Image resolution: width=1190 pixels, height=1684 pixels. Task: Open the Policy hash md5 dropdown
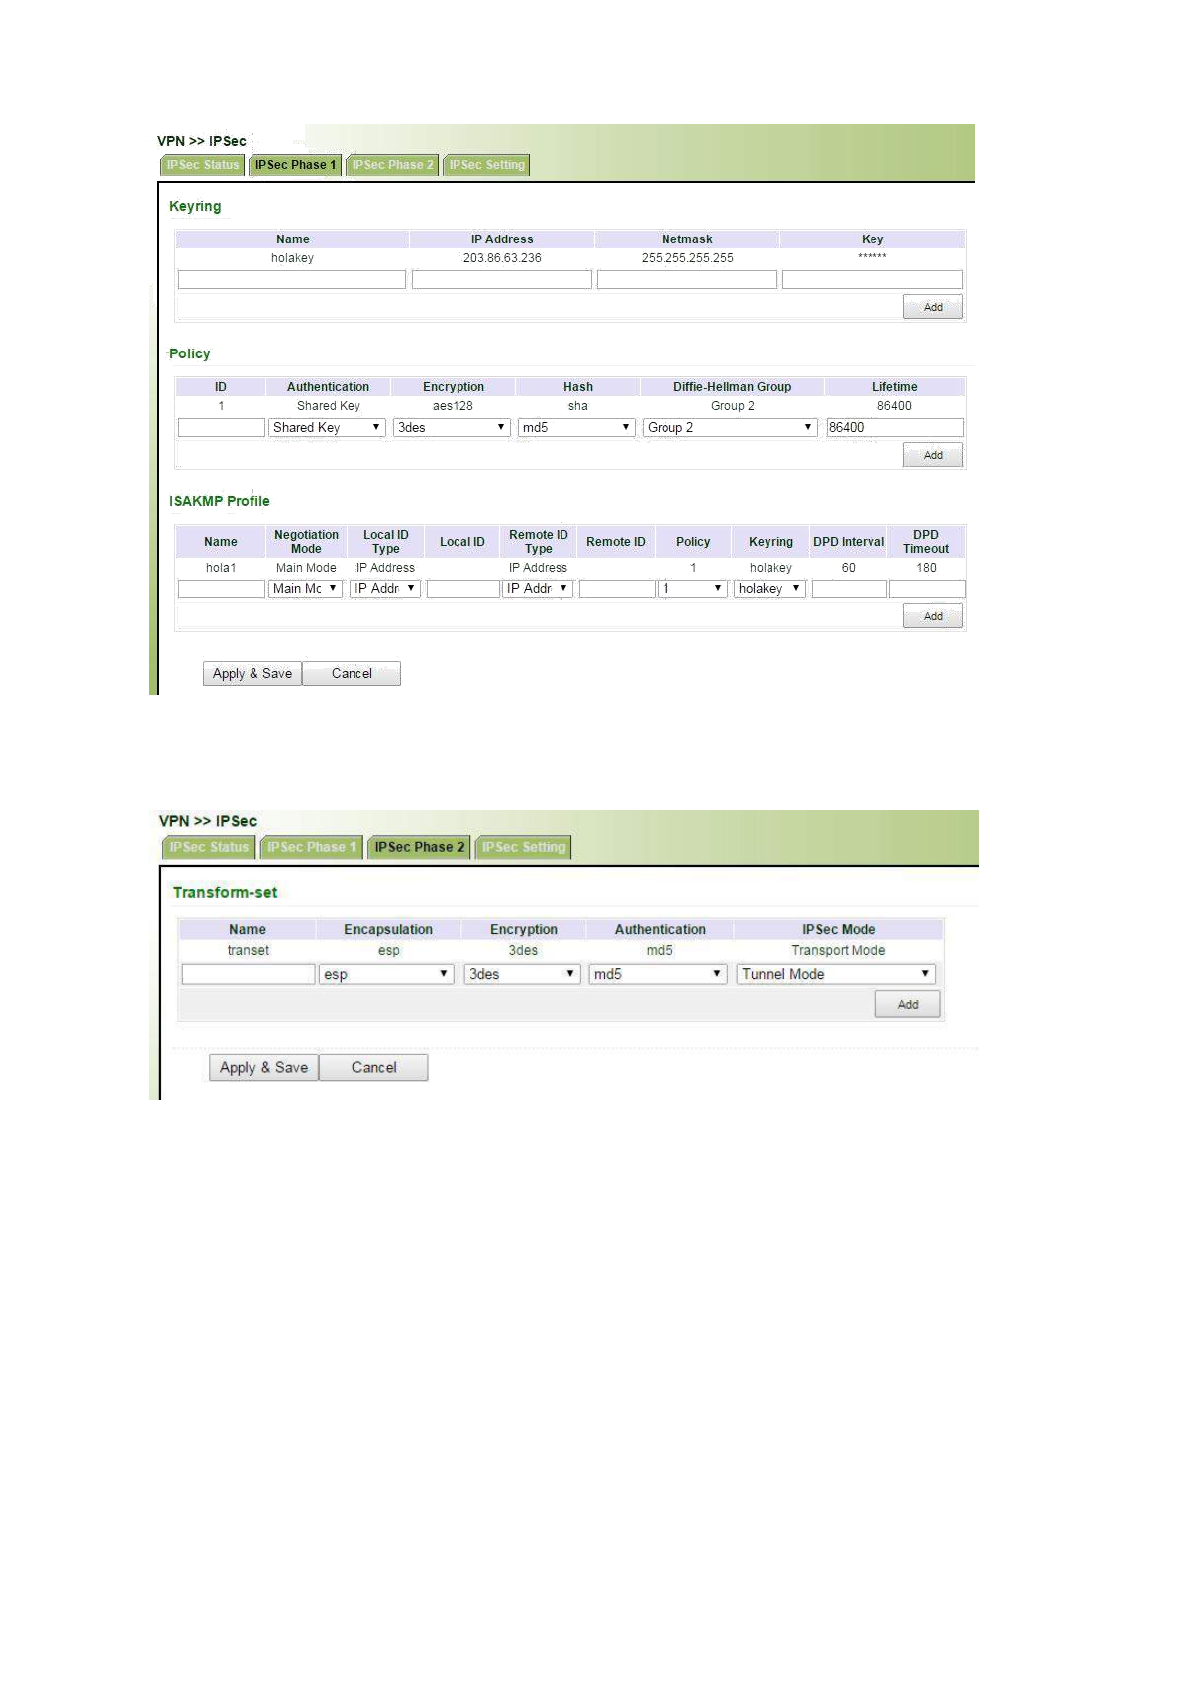pos(577,427)
